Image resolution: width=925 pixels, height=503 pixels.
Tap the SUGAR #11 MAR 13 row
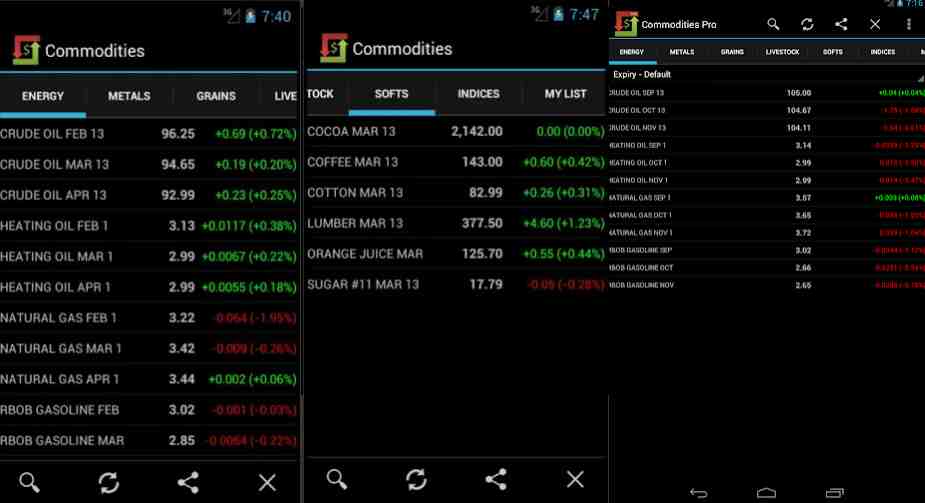[x=455, y=285]
